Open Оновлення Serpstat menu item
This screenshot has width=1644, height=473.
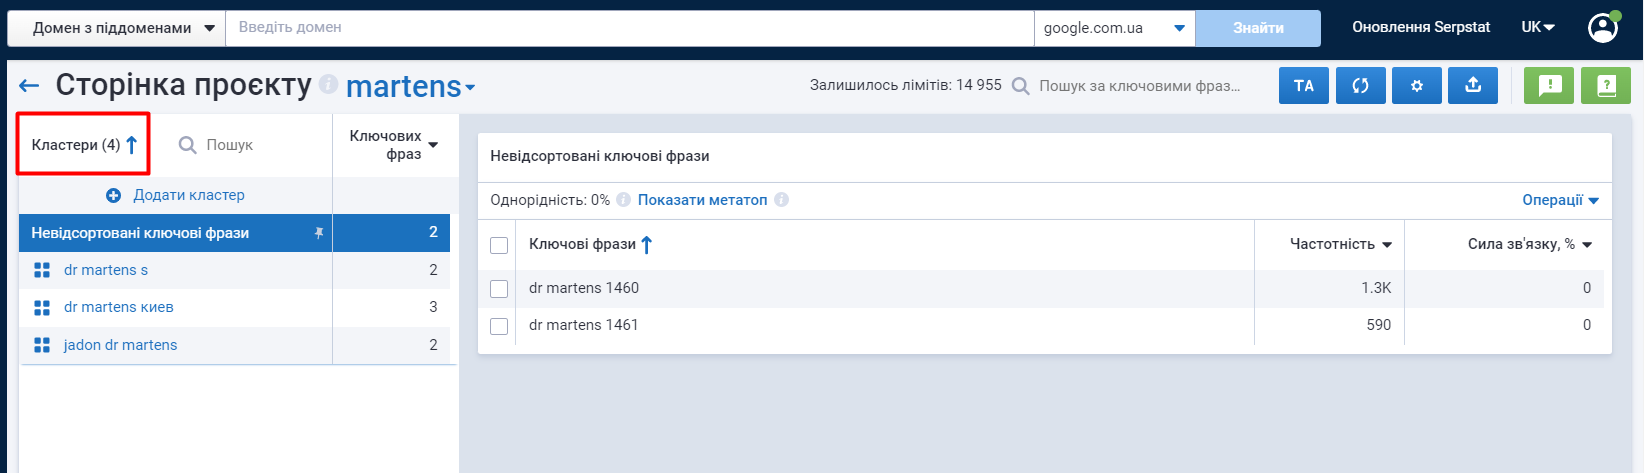[x=1421, y=27]
